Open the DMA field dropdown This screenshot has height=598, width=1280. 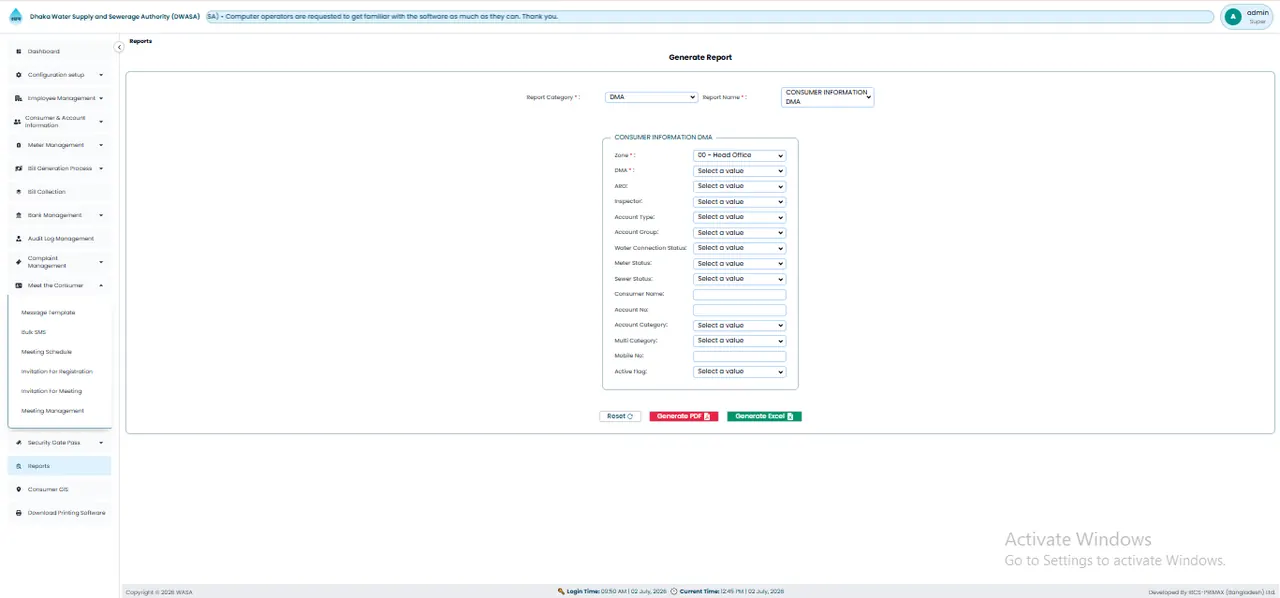[739, 171]
